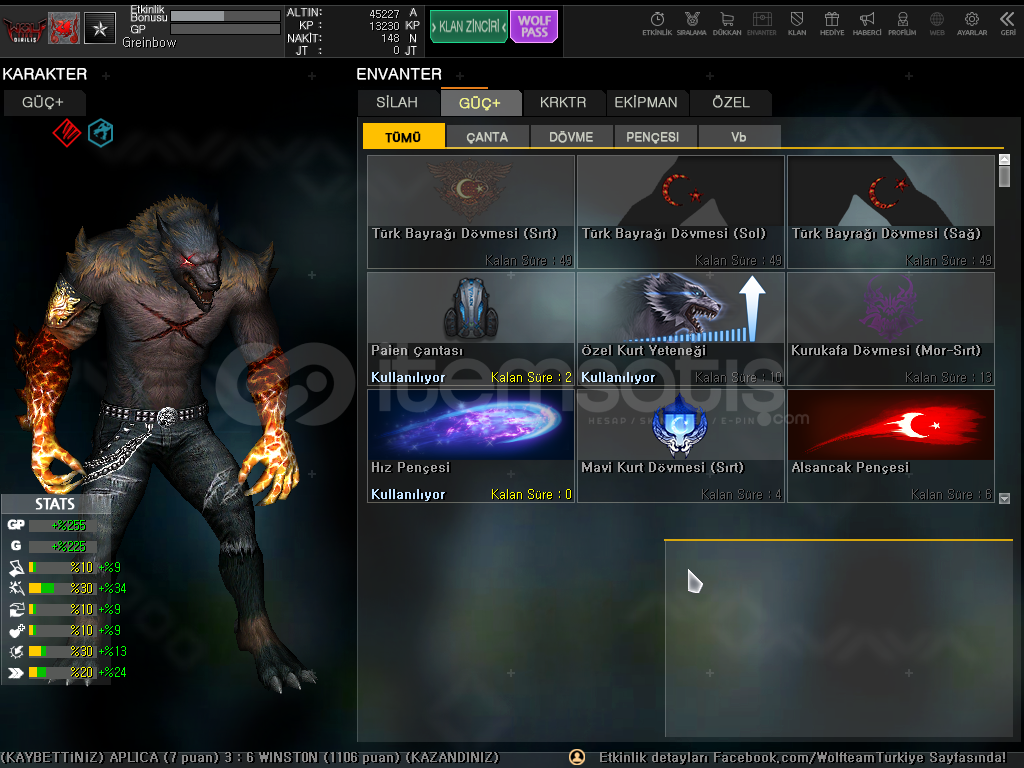Select the red claw power-up icon
This screenshot has width=1024, height=768.
tap(67, 133)
